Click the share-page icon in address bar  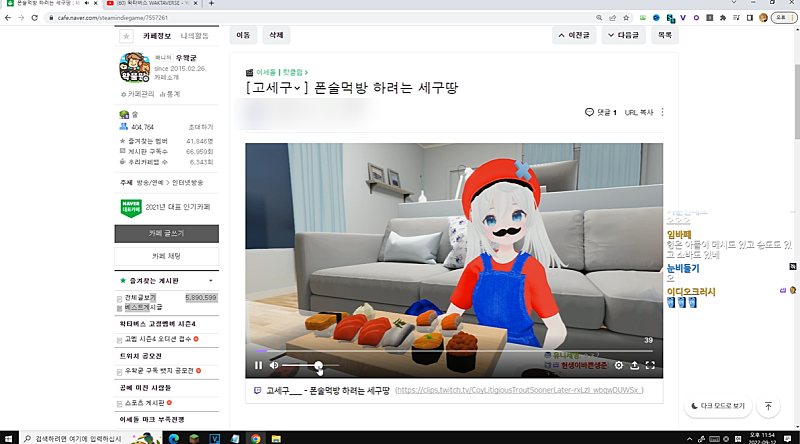coord(612,18)
